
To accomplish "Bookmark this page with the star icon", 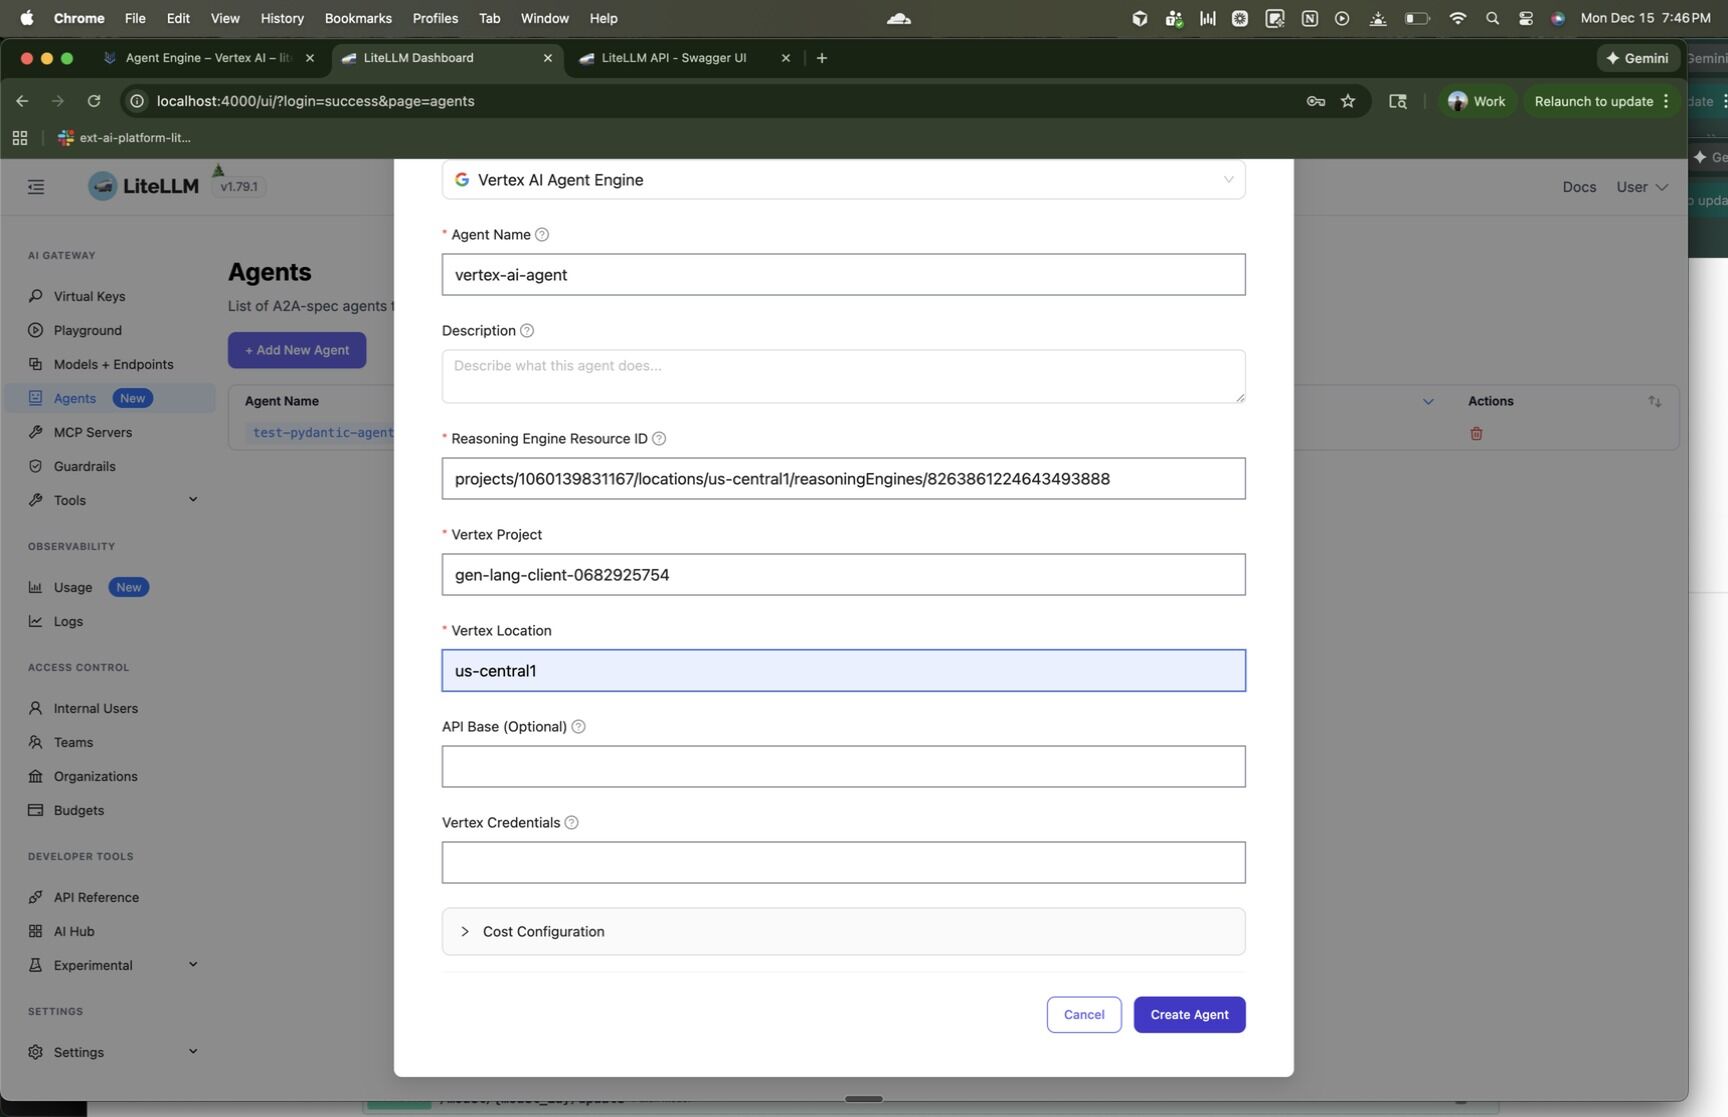I will [1348, 101].
